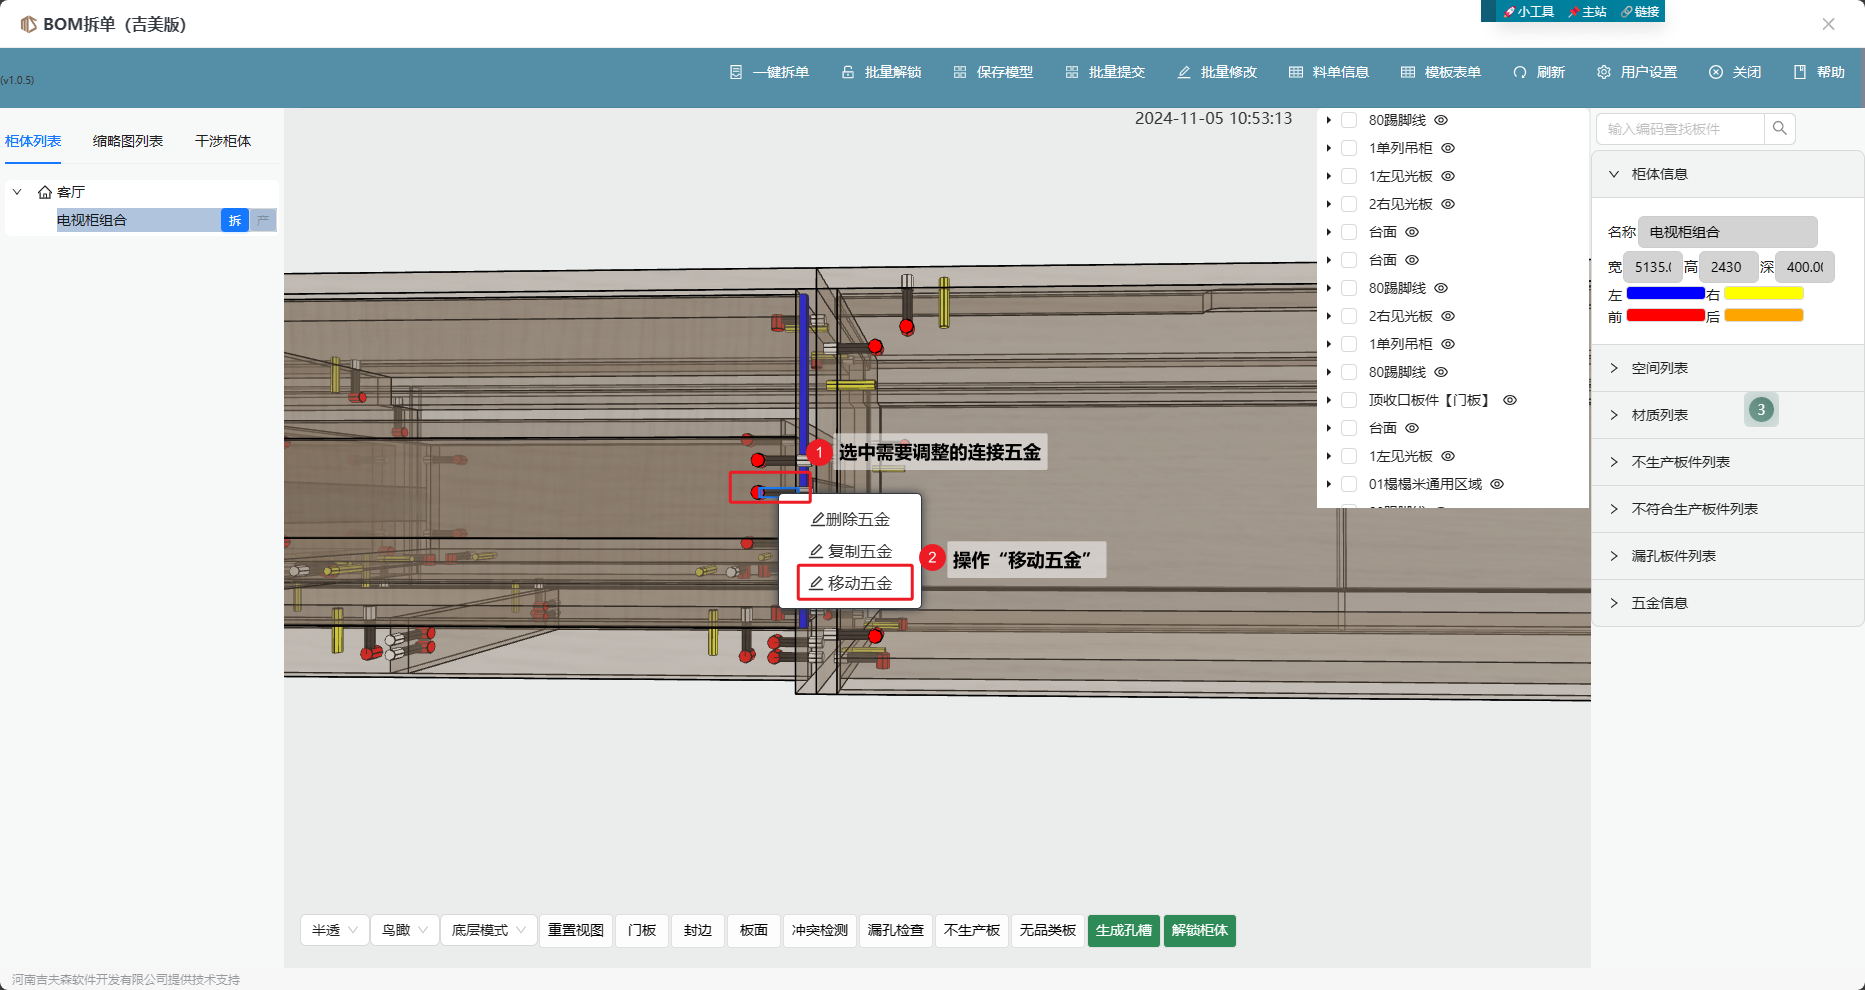The image size is (1865, 990).
Task: Check the 1单列吊柜 checkbox at top
Action: click(1349, 148)
